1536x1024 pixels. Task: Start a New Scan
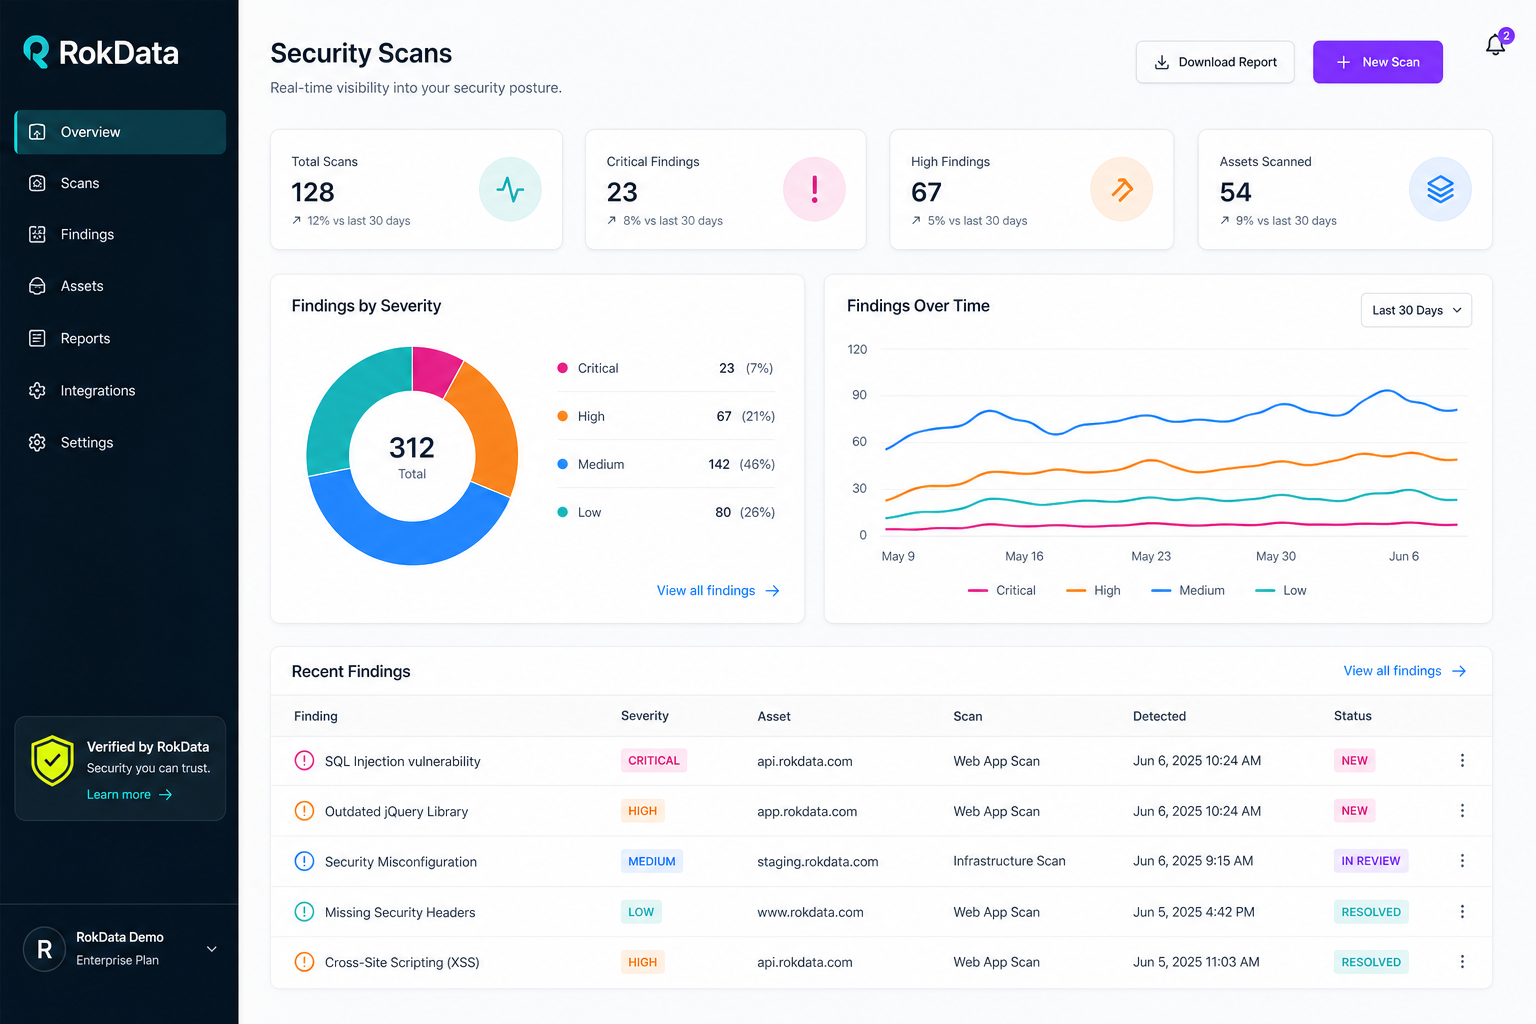(x=1377, y=62)
